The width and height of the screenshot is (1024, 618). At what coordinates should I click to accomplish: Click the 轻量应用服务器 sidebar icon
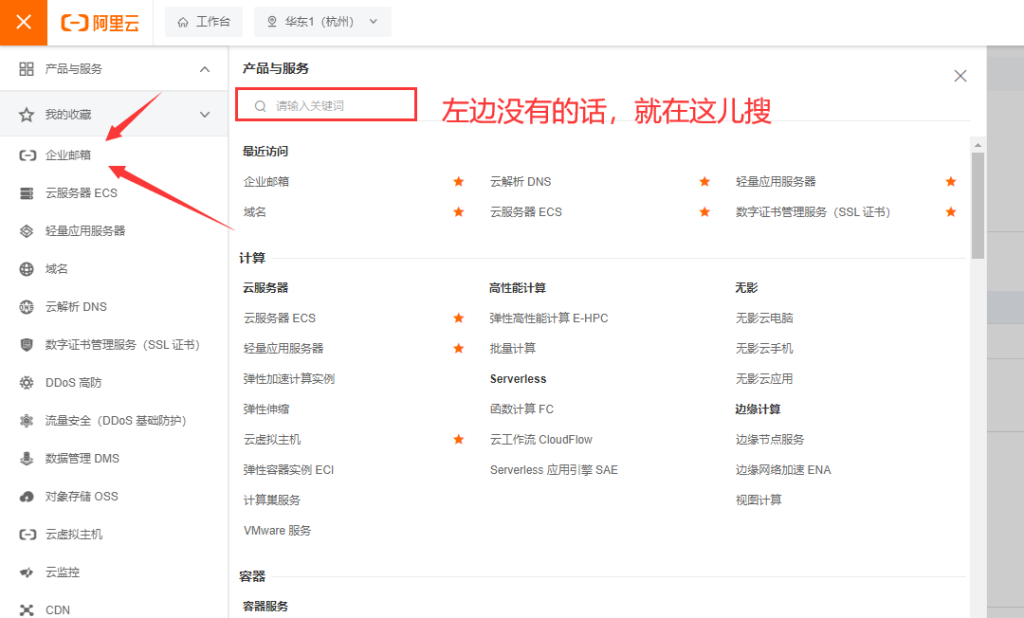(x=26, y=231)
